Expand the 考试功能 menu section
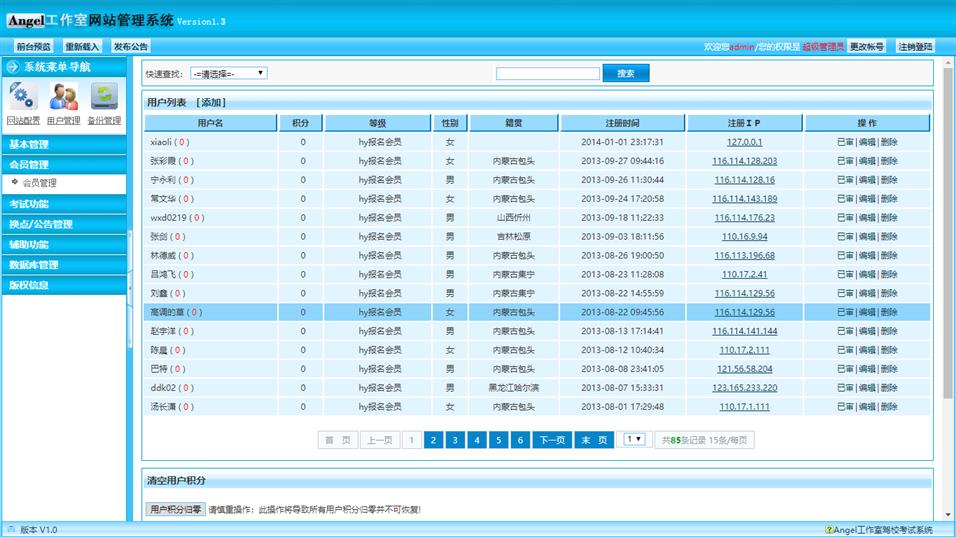Screen dimensions: 956x537 [x=64, y=204]
